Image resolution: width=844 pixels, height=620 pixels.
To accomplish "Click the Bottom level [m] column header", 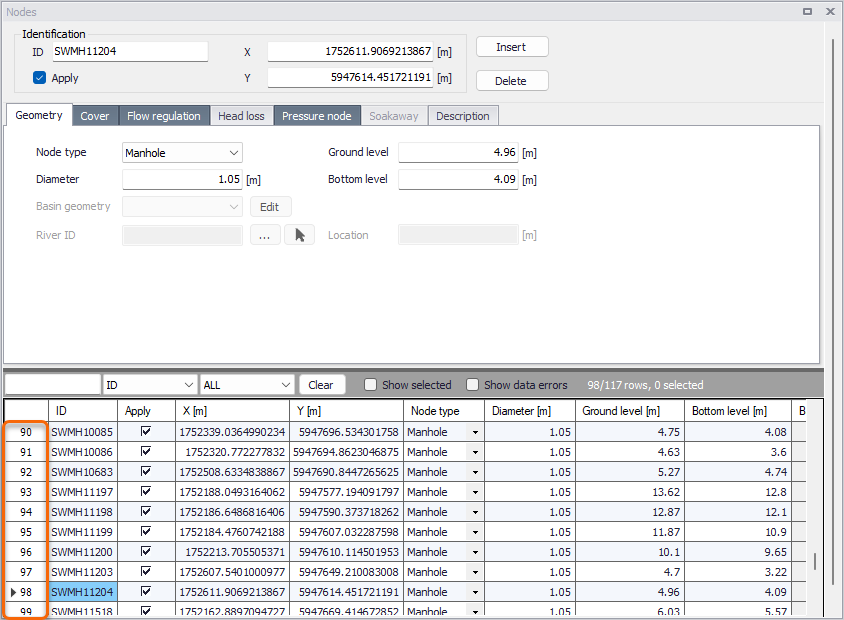I will (738, 411).
